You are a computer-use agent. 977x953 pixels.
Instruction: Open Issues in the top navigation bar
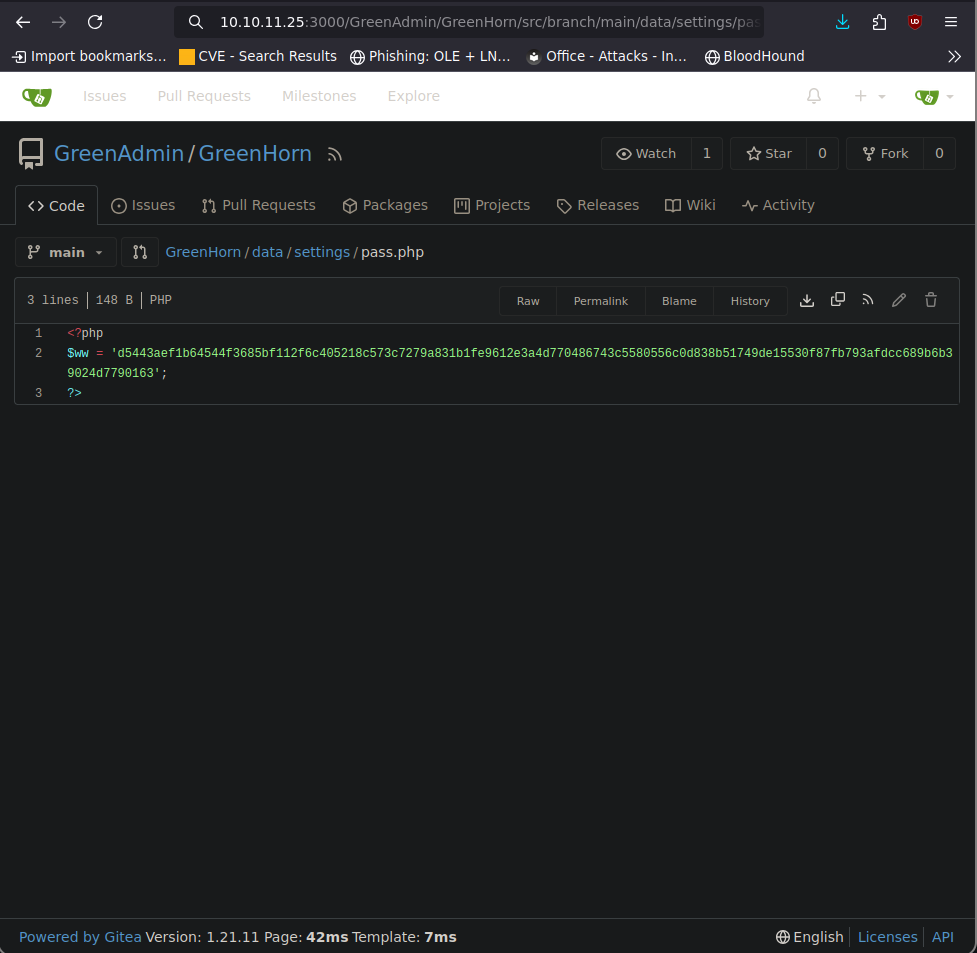(105, 96)
